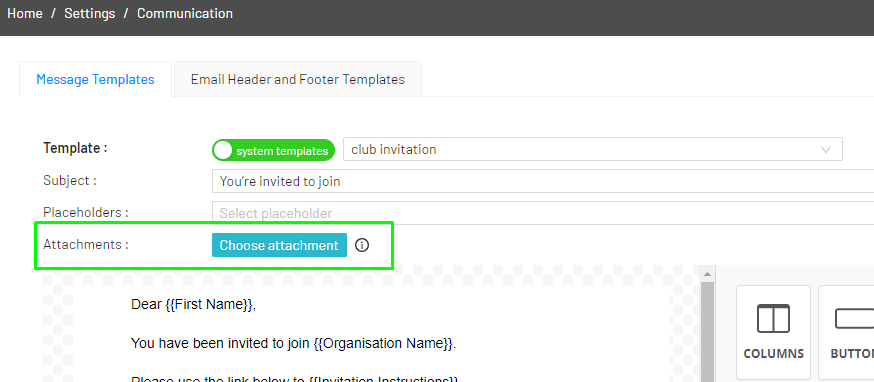Select the COLUMNS content block icon
This screenshot has width=874, height=382.
[773, 332]
